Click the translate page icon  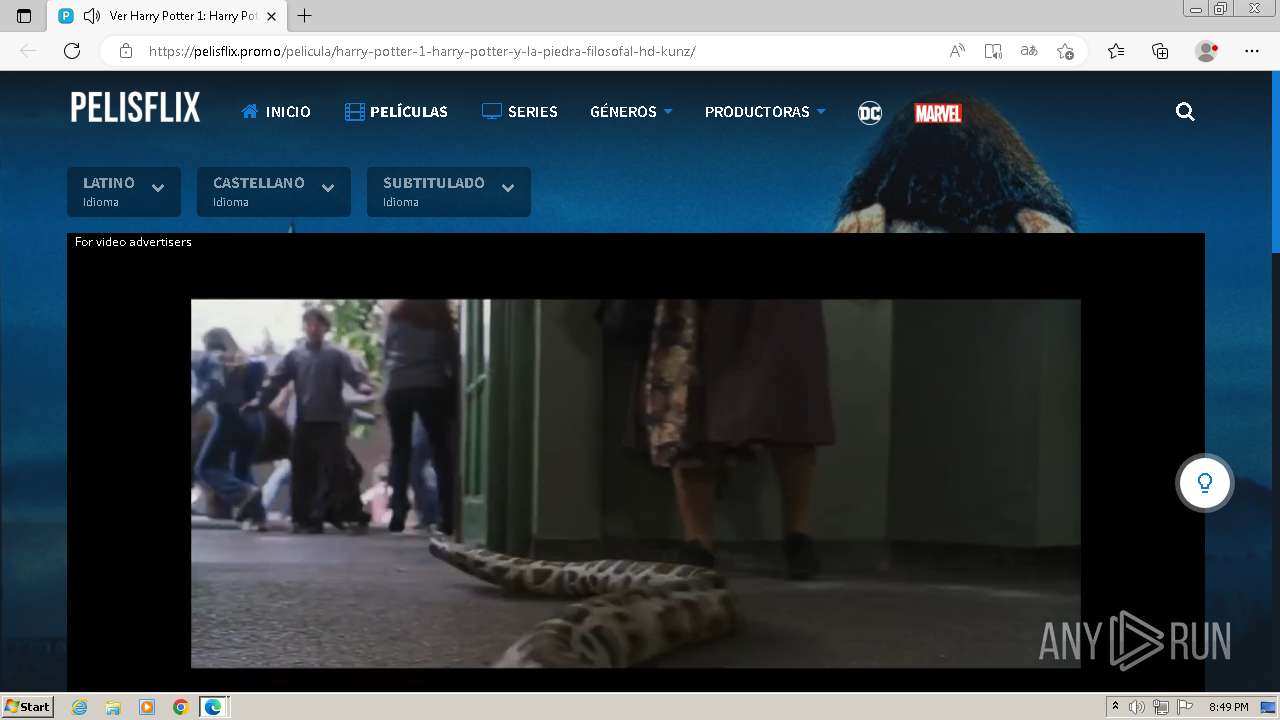pos(1029,51)
